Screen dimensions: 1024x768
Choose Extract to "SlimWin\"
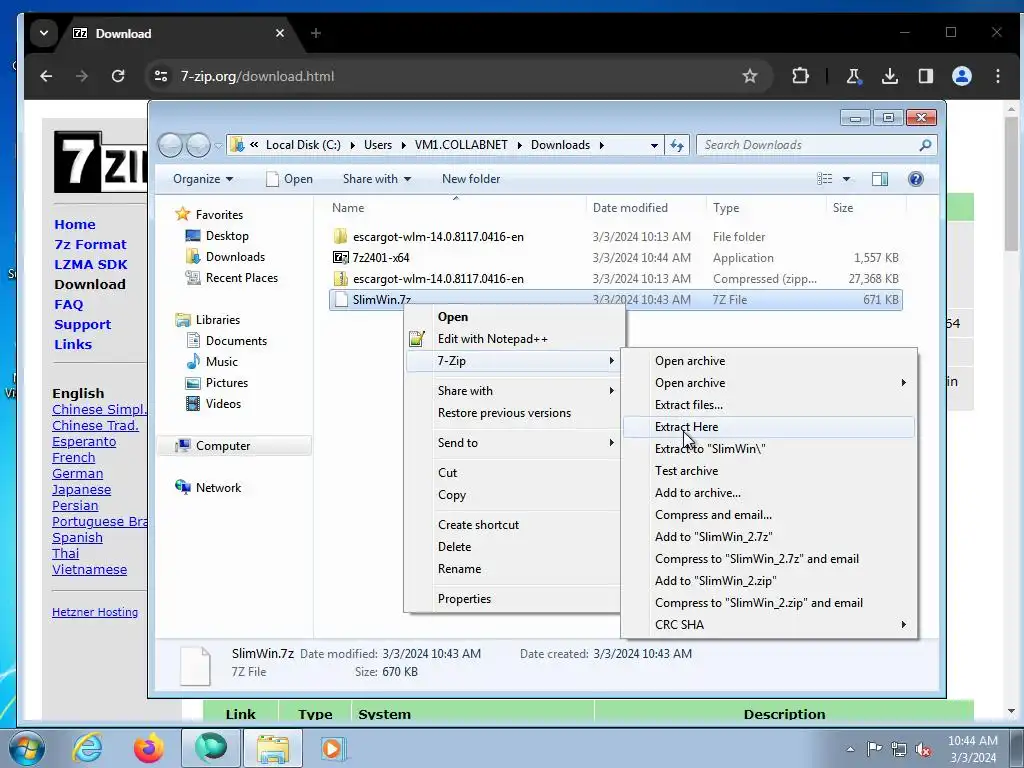(768, 449)
